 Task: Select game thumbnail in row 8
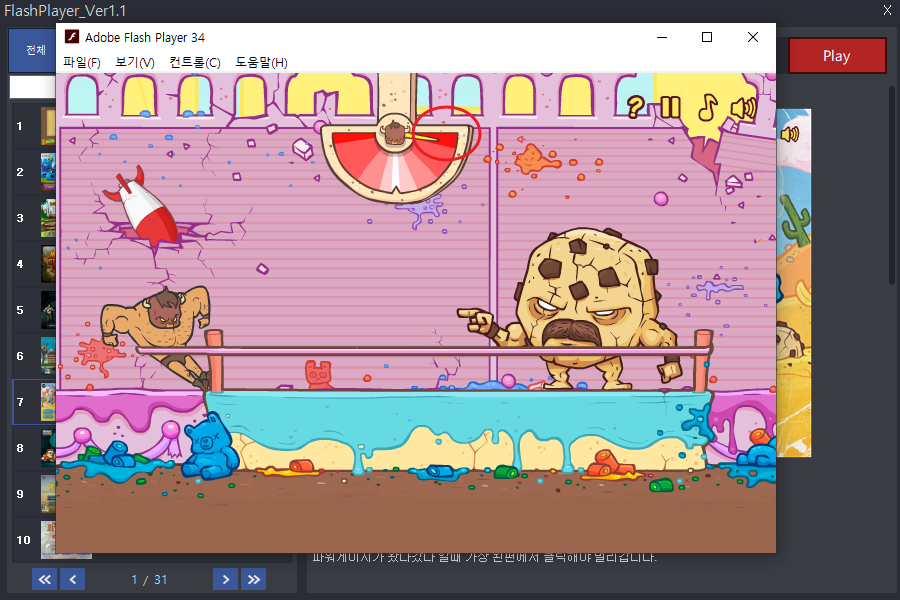point(48,448)
